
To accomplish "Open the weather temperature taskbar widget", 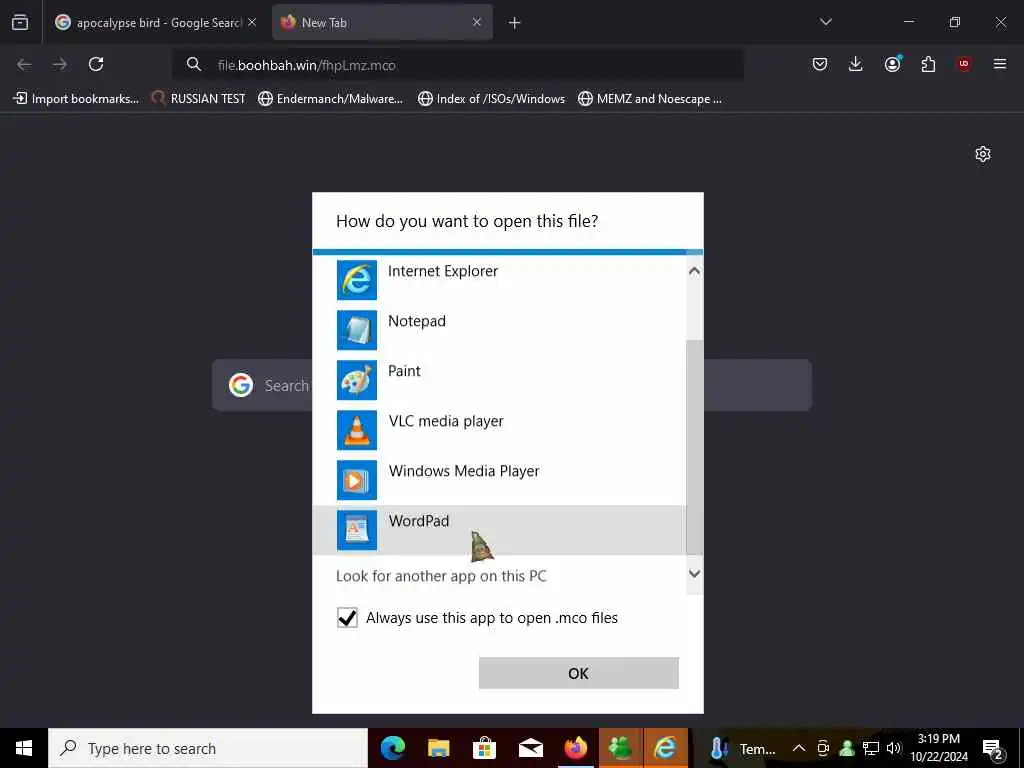I will [x=743, y=748].
